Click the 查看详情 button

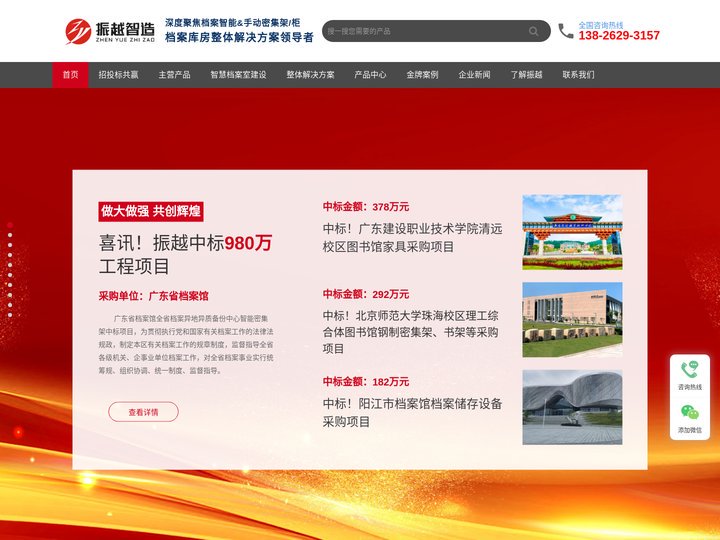(x=143, y=412)
